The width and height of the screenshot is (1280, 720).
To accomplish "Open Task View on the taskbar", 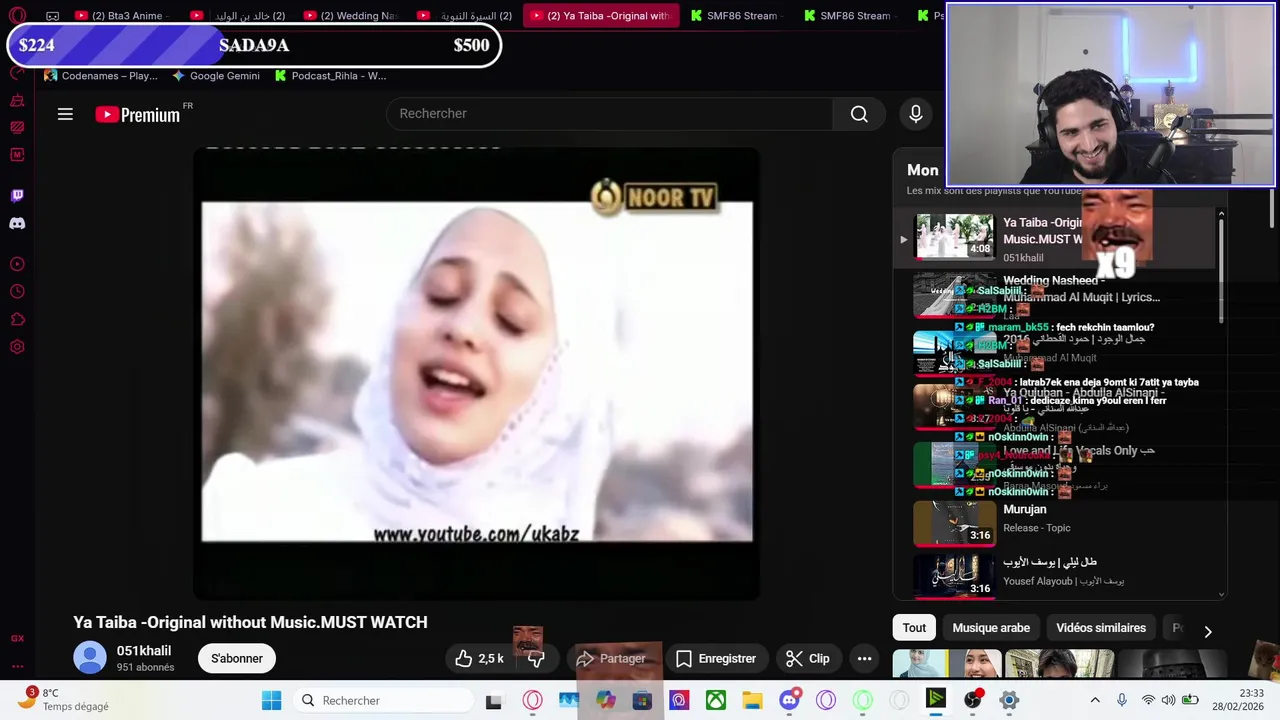I will (493, 701).
